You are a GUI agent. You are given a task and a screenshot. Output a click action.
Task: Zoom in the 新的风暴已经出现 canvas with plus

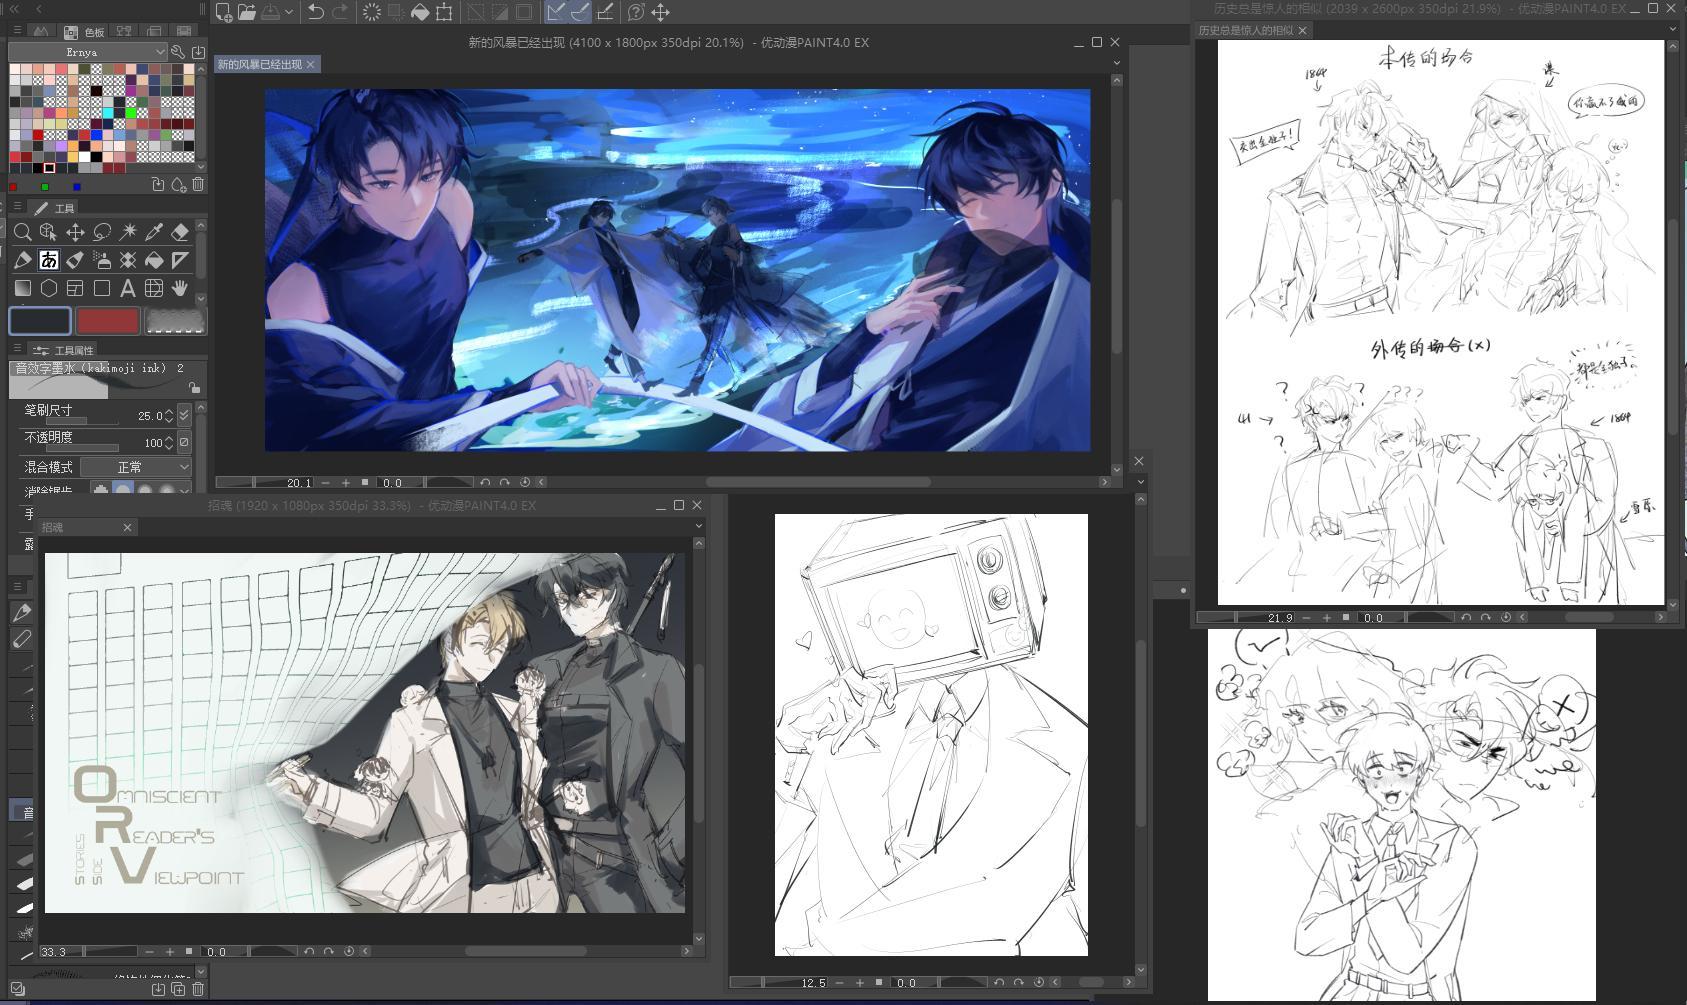(346, 482)
